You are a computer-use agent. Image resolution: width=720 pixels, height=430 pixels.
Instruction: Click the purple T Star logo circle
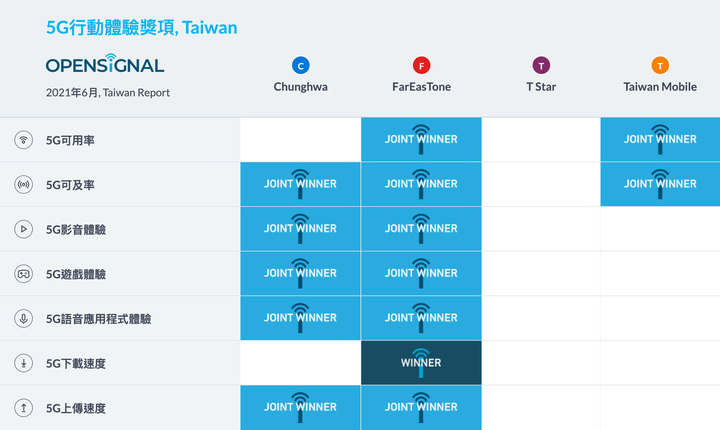pyautogui.click(x=541, y=65)
